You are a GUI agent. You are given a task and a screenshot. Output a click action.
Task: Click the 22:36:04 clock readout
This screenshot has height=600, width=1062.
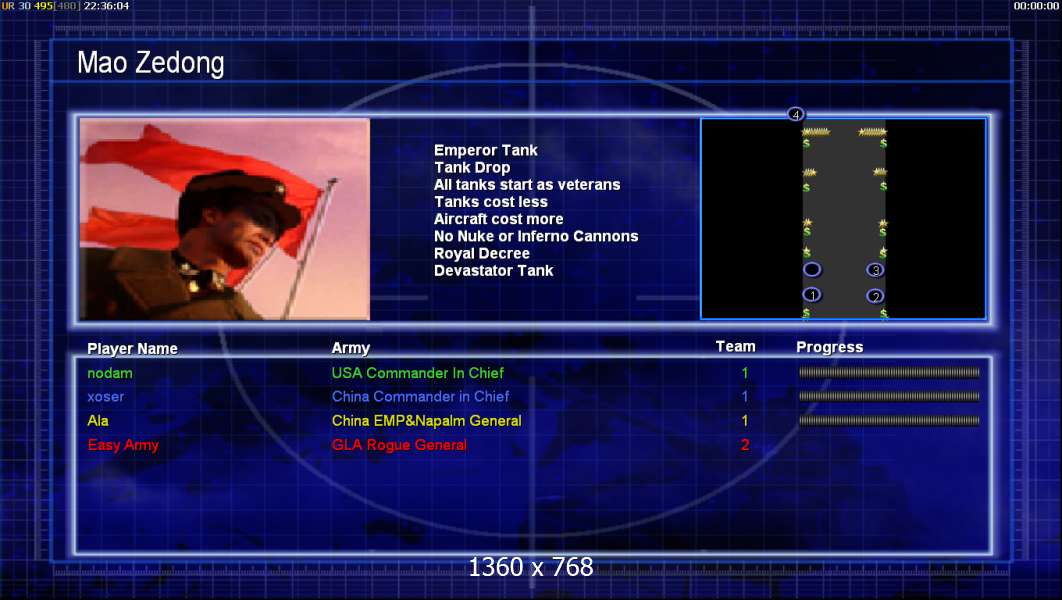click(106, 5)
